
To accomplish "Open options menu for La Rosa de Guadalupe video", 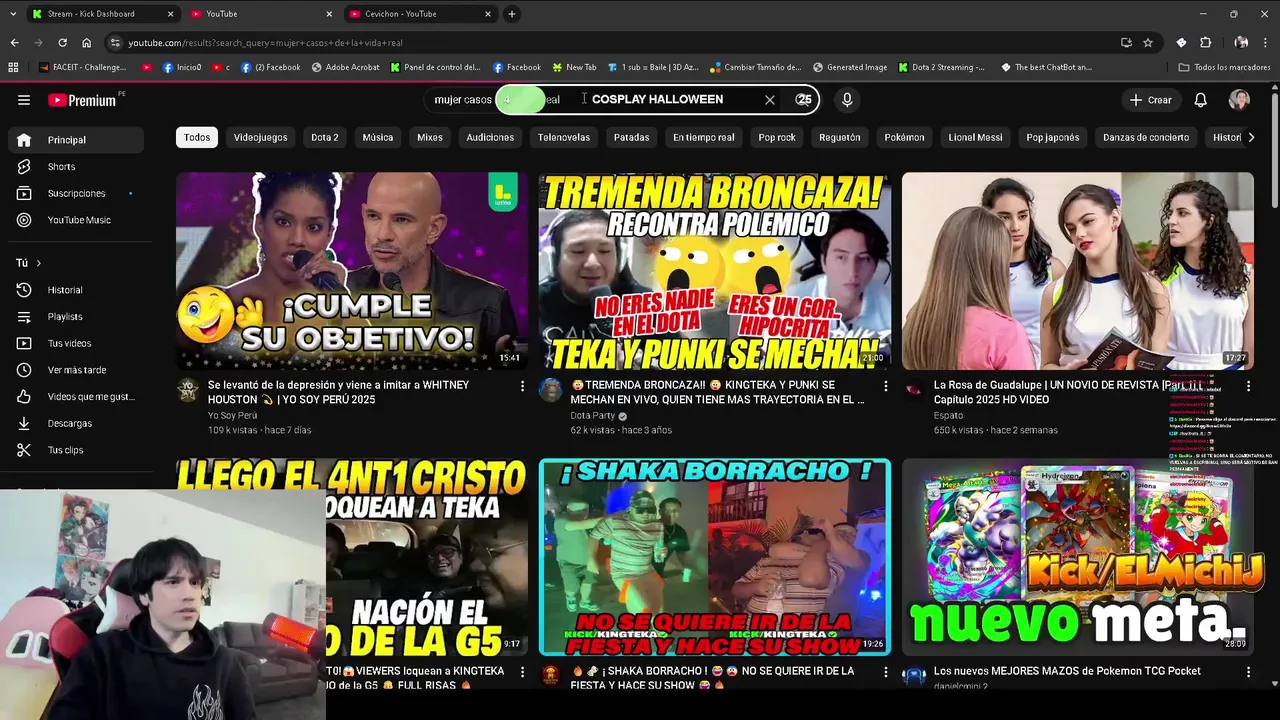I will click(1248, 386).
